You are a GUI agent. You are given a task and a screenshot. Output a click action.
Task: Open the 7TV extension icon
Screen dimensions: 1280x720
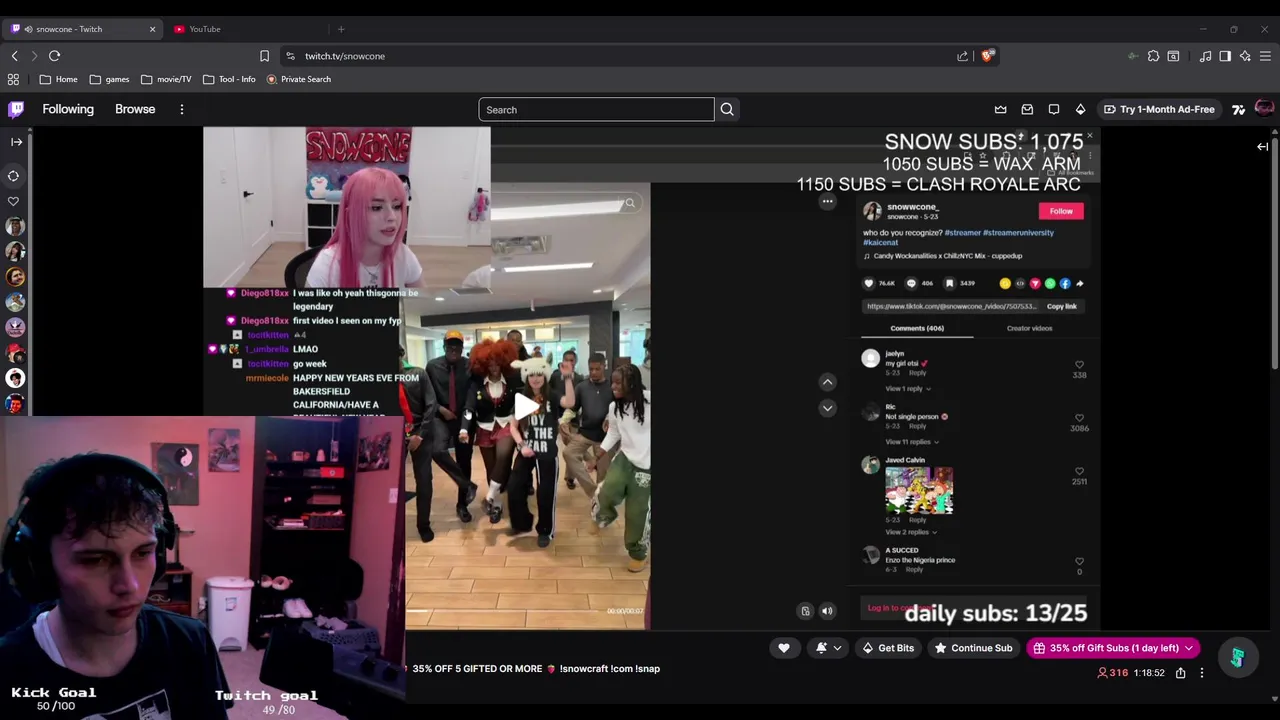[x=1238, y=109]
